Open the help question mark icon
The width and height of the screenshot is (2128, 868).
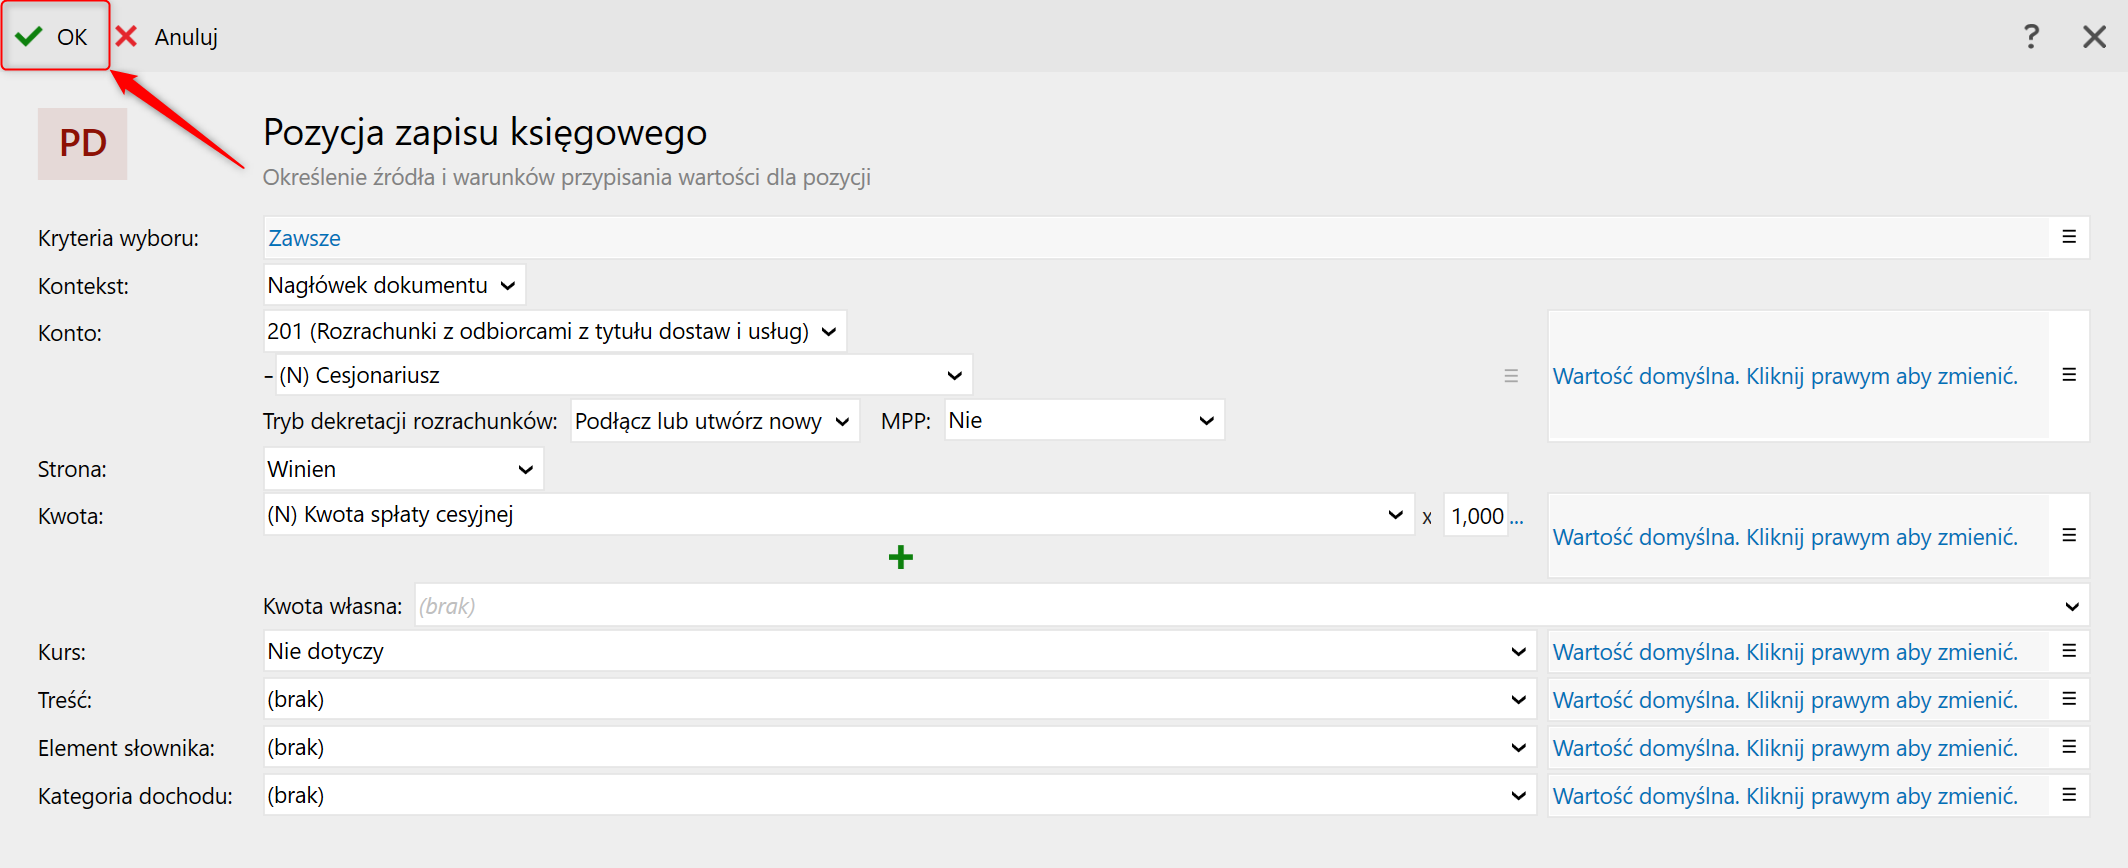tap(2030, 37)
